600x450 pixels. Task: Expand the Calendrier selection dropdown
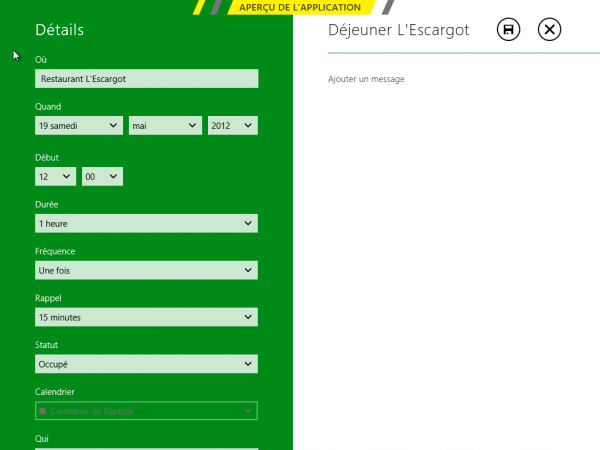tap(146, 411)
